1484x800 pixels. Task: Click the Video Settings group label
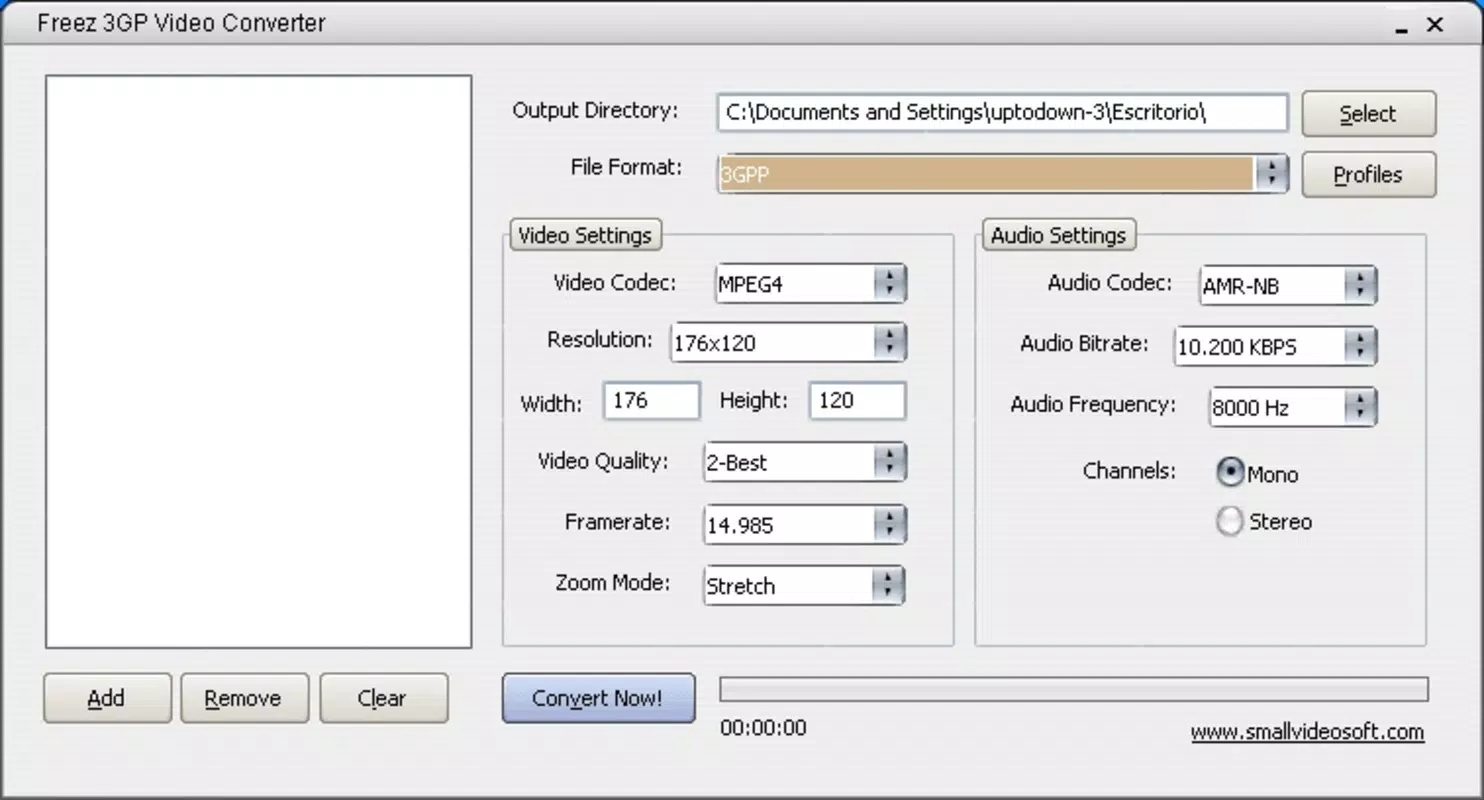(x=585, y=236)
